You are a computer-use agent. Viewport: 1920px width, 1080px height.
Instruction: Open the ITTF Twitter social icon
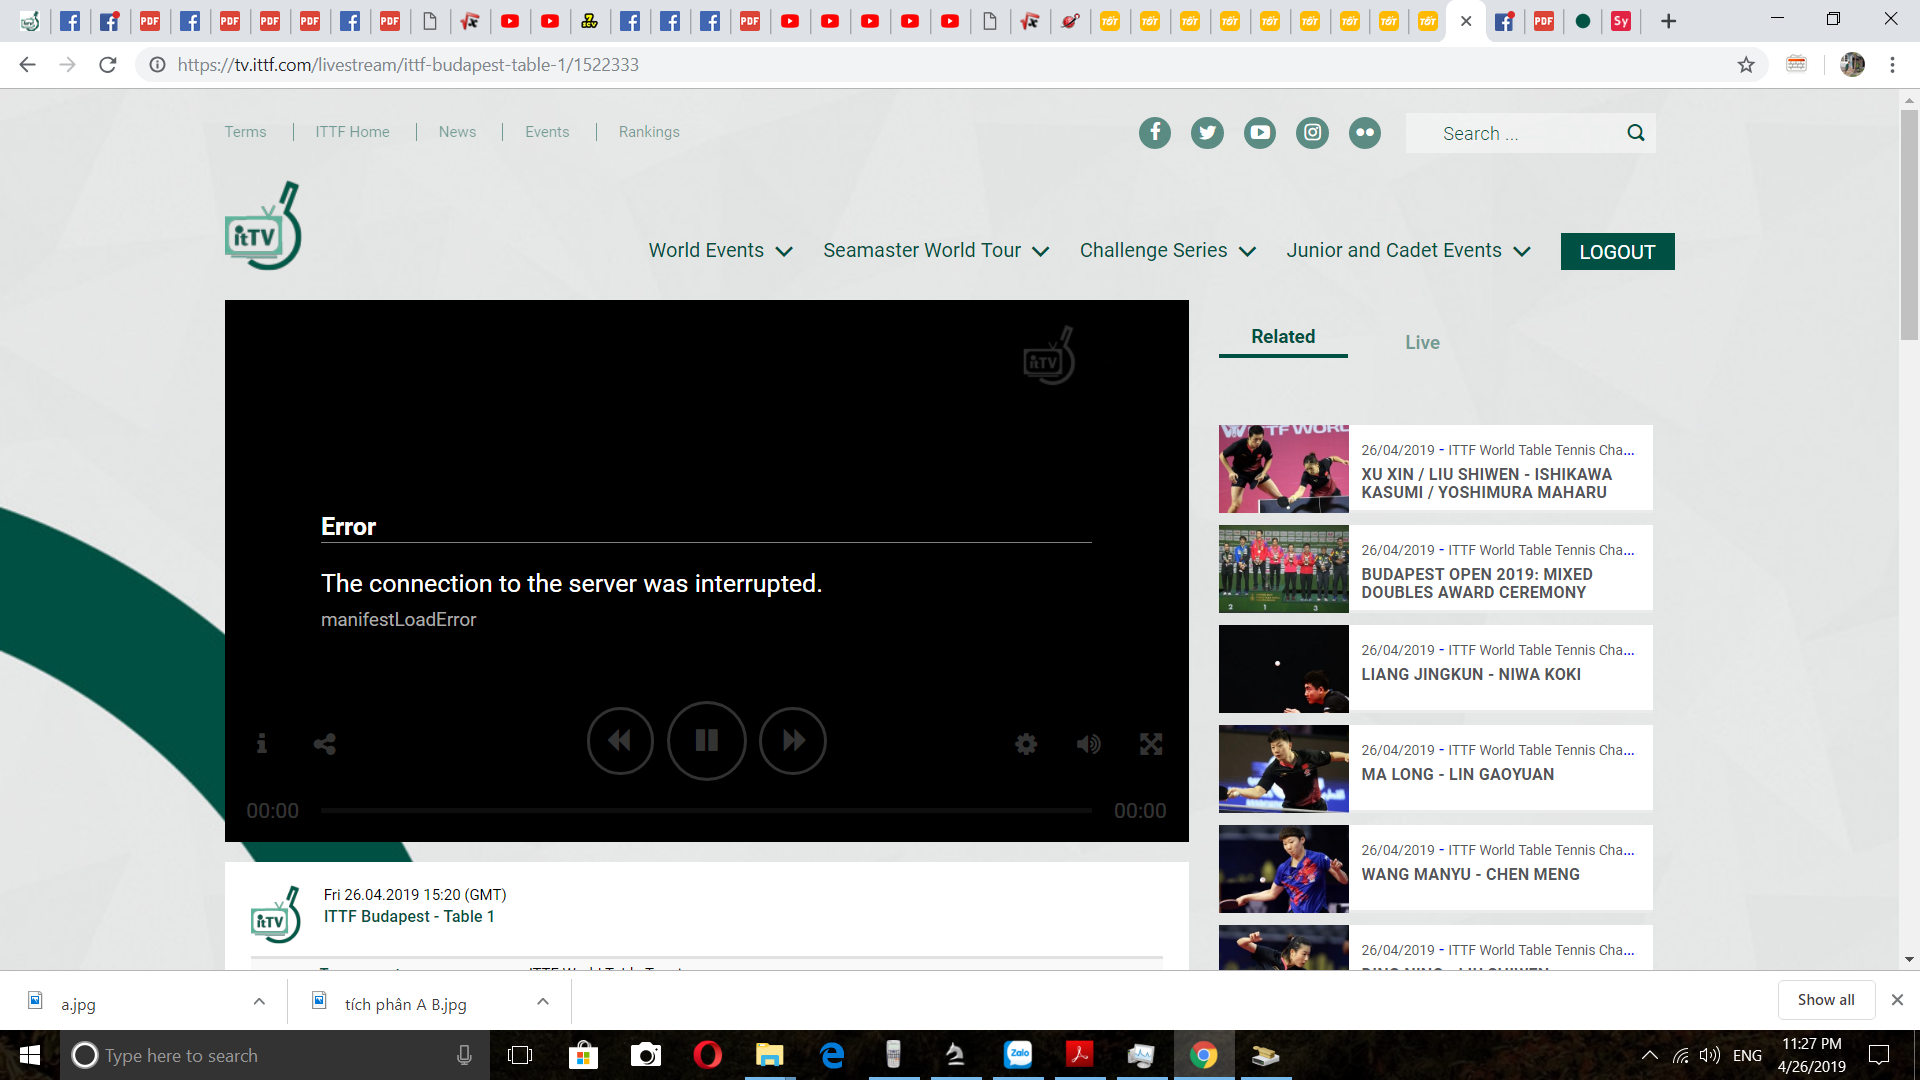pyautogui.click(x=1207, y=133)
